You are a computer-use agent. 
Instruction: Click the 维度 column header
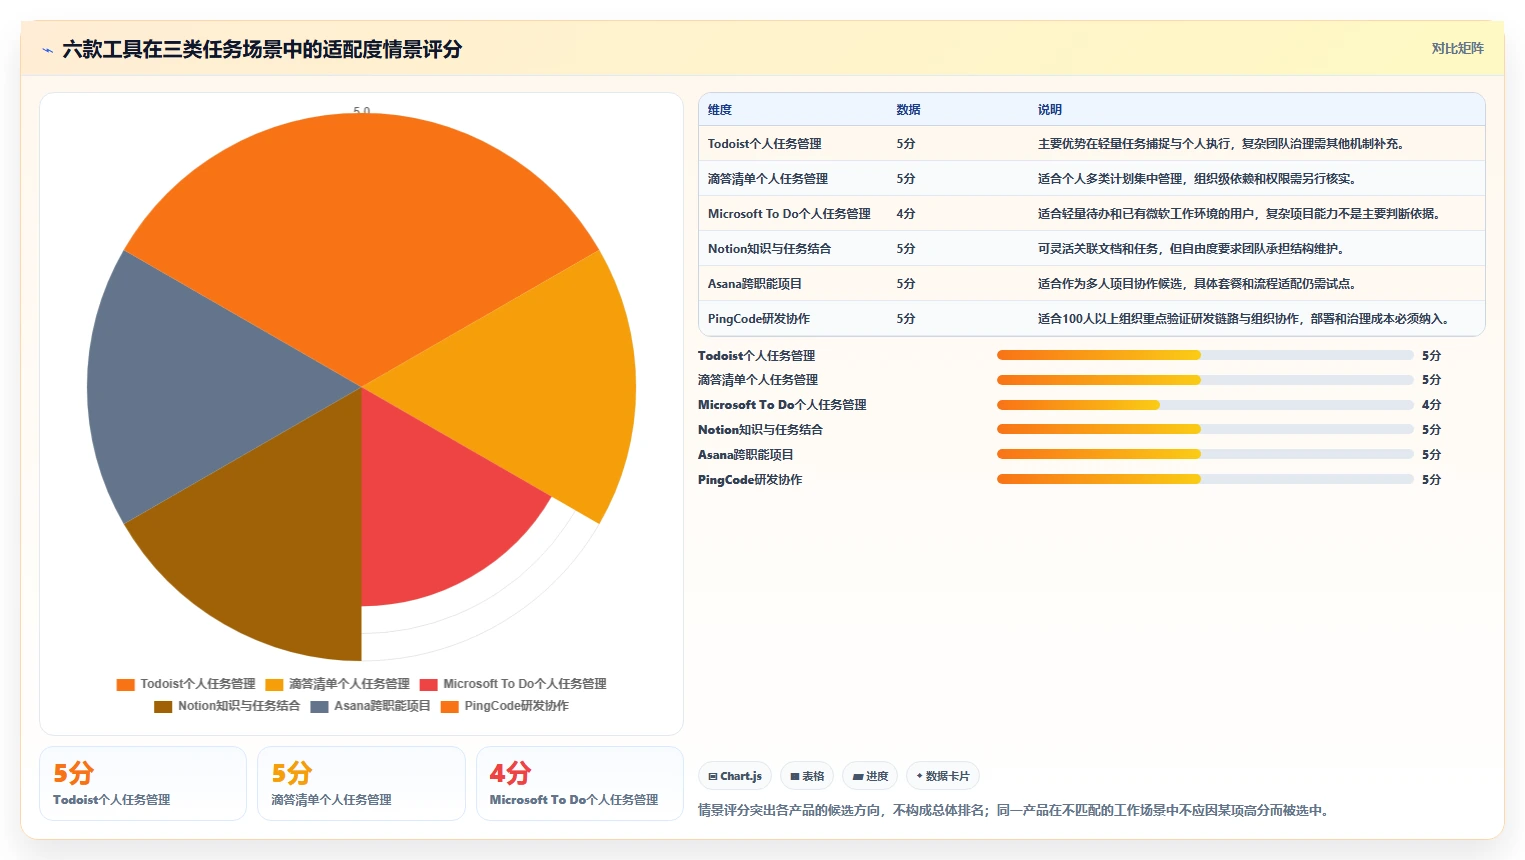[x=720, y=110]
